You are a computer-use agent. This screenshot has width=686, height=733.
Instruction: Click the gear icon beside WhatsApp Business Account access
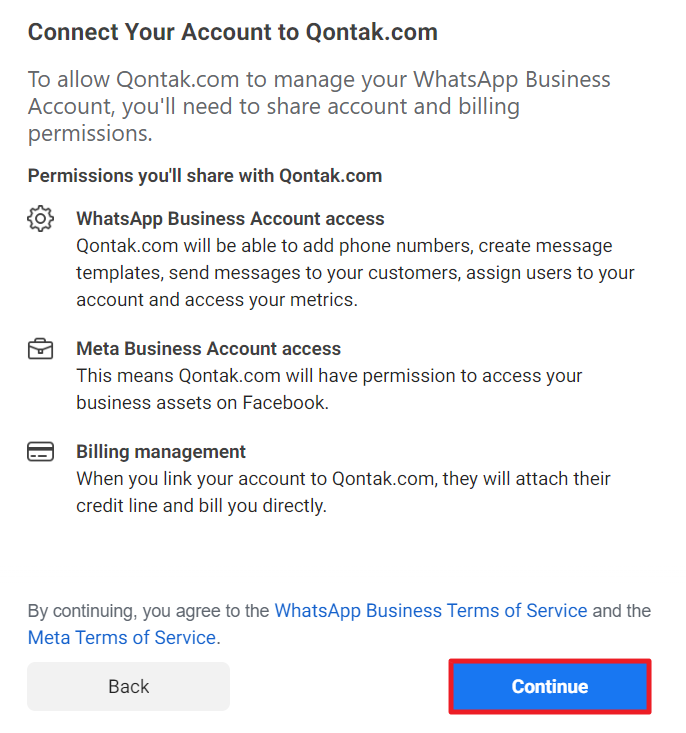click(41, 218)
